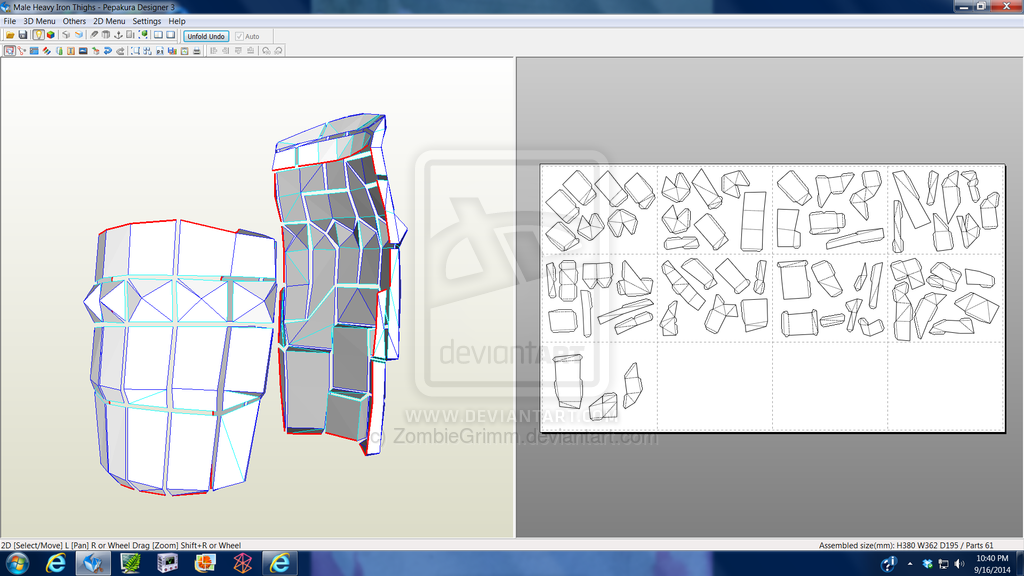Open the first Internet Explorer taskbar icon

[56, 563]
